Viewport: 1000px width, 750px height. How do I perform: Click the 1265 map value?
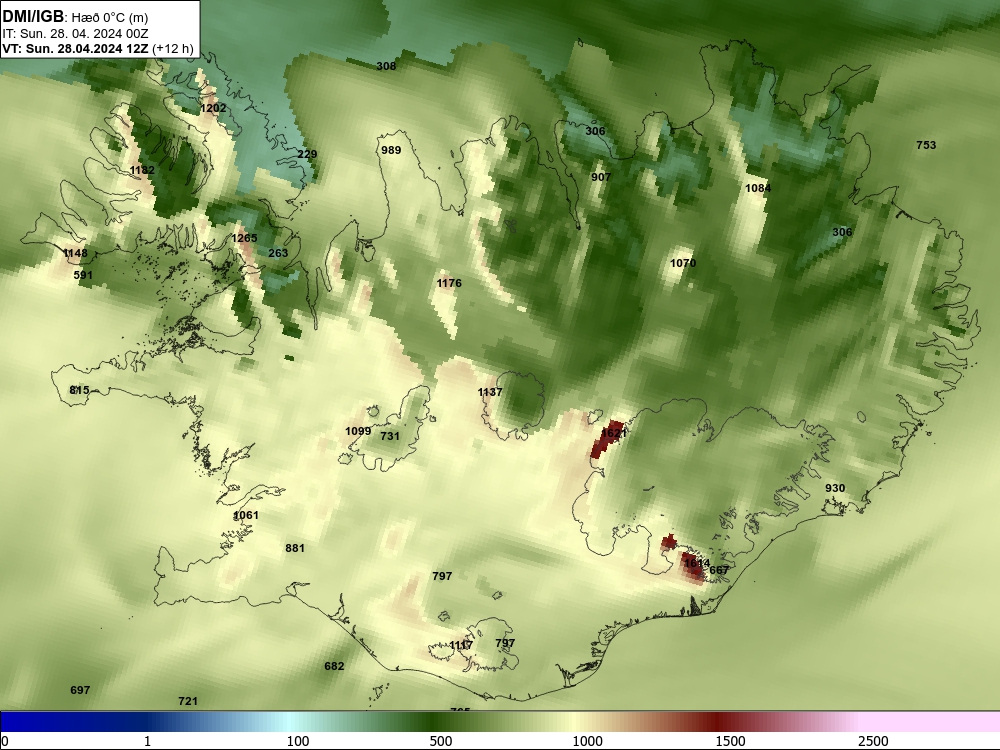pyautogui.click(x=244, y=238)
